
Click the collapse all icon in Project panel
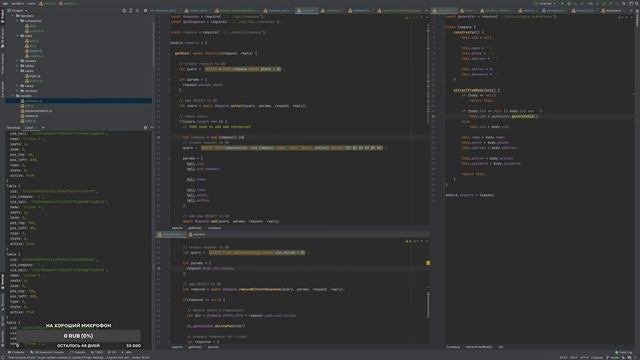(x=138, y=11)
